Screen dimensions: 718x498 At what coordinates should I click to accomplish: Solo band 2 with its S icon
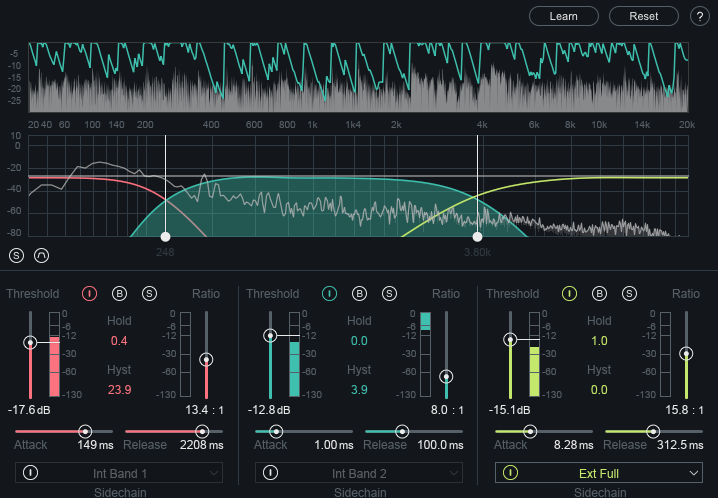(389, 294)
